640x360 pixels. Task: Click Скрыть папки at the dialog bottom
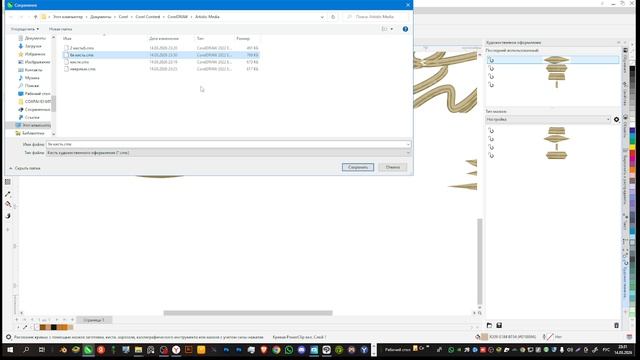(x=24, y=168)
